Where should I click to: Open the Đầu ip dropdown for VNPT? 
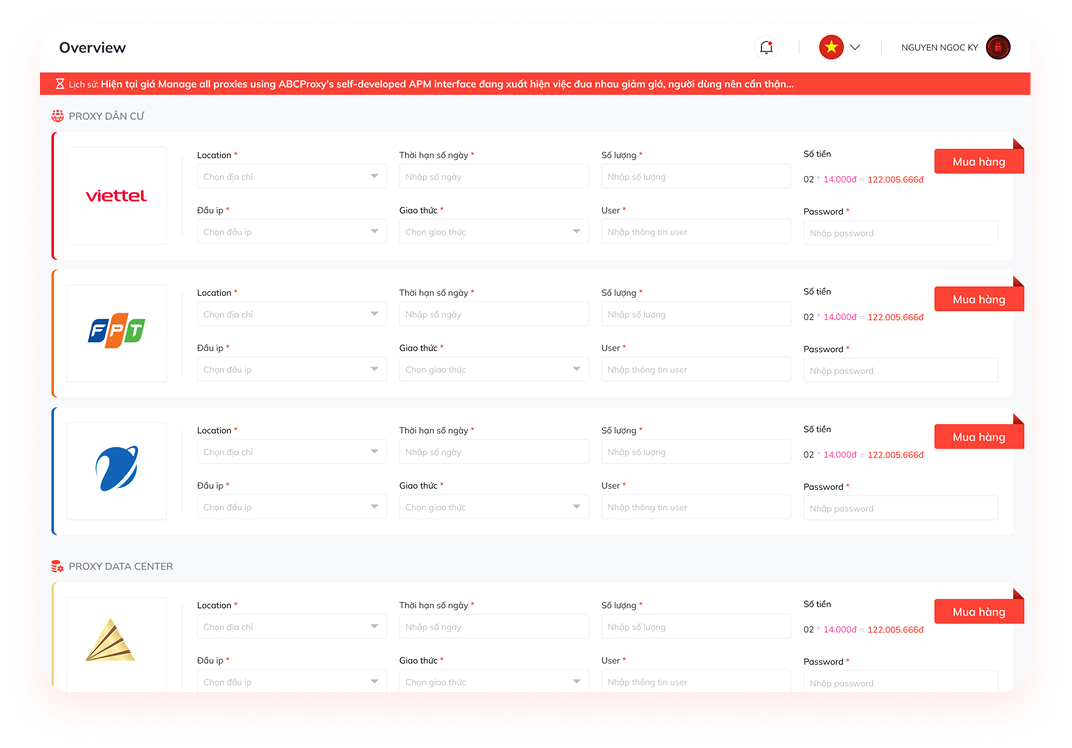(291, 506)
